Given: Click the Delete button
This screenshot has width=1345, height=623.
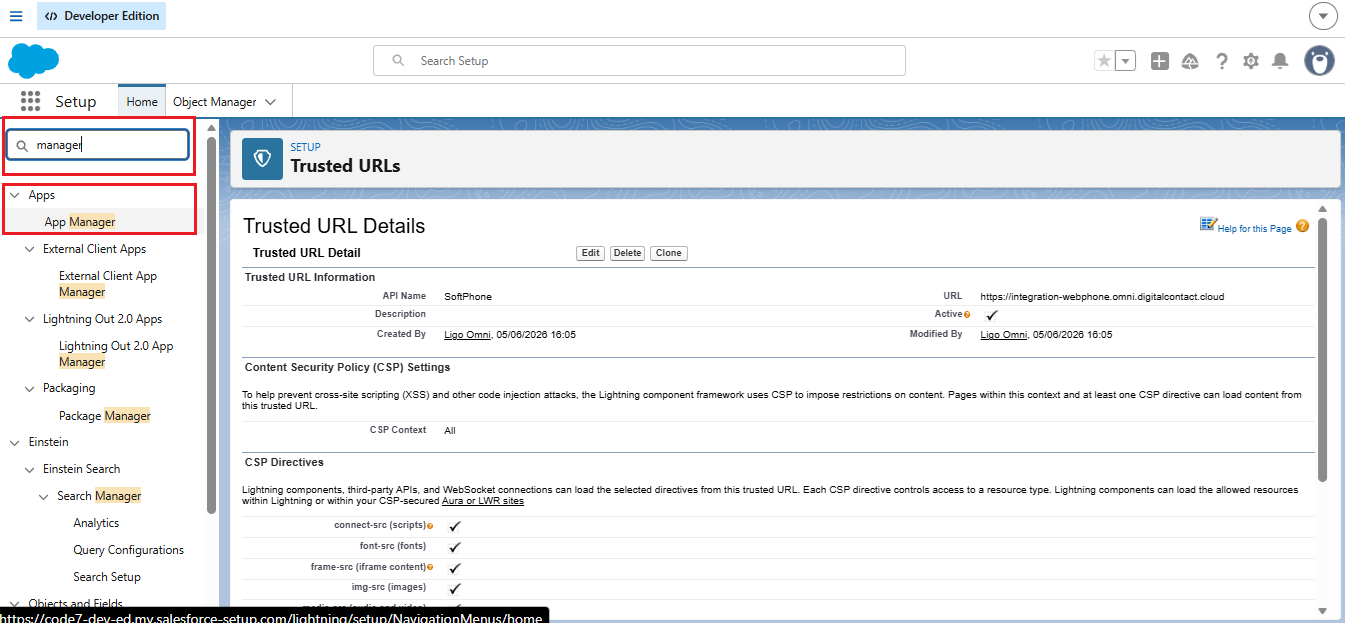Looking at the screenshot, I should coord(627,253).
